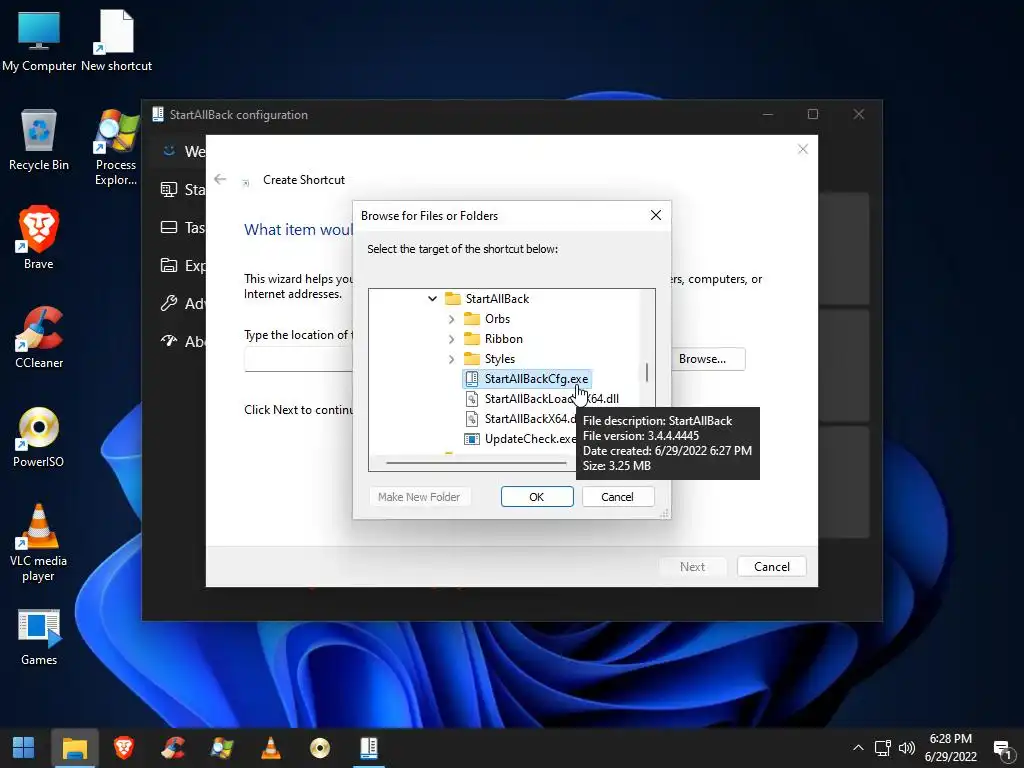The image size is (1024, 768).
Task: Open the PowerISO desktop shortcut
Action: (x=39, y=437)
